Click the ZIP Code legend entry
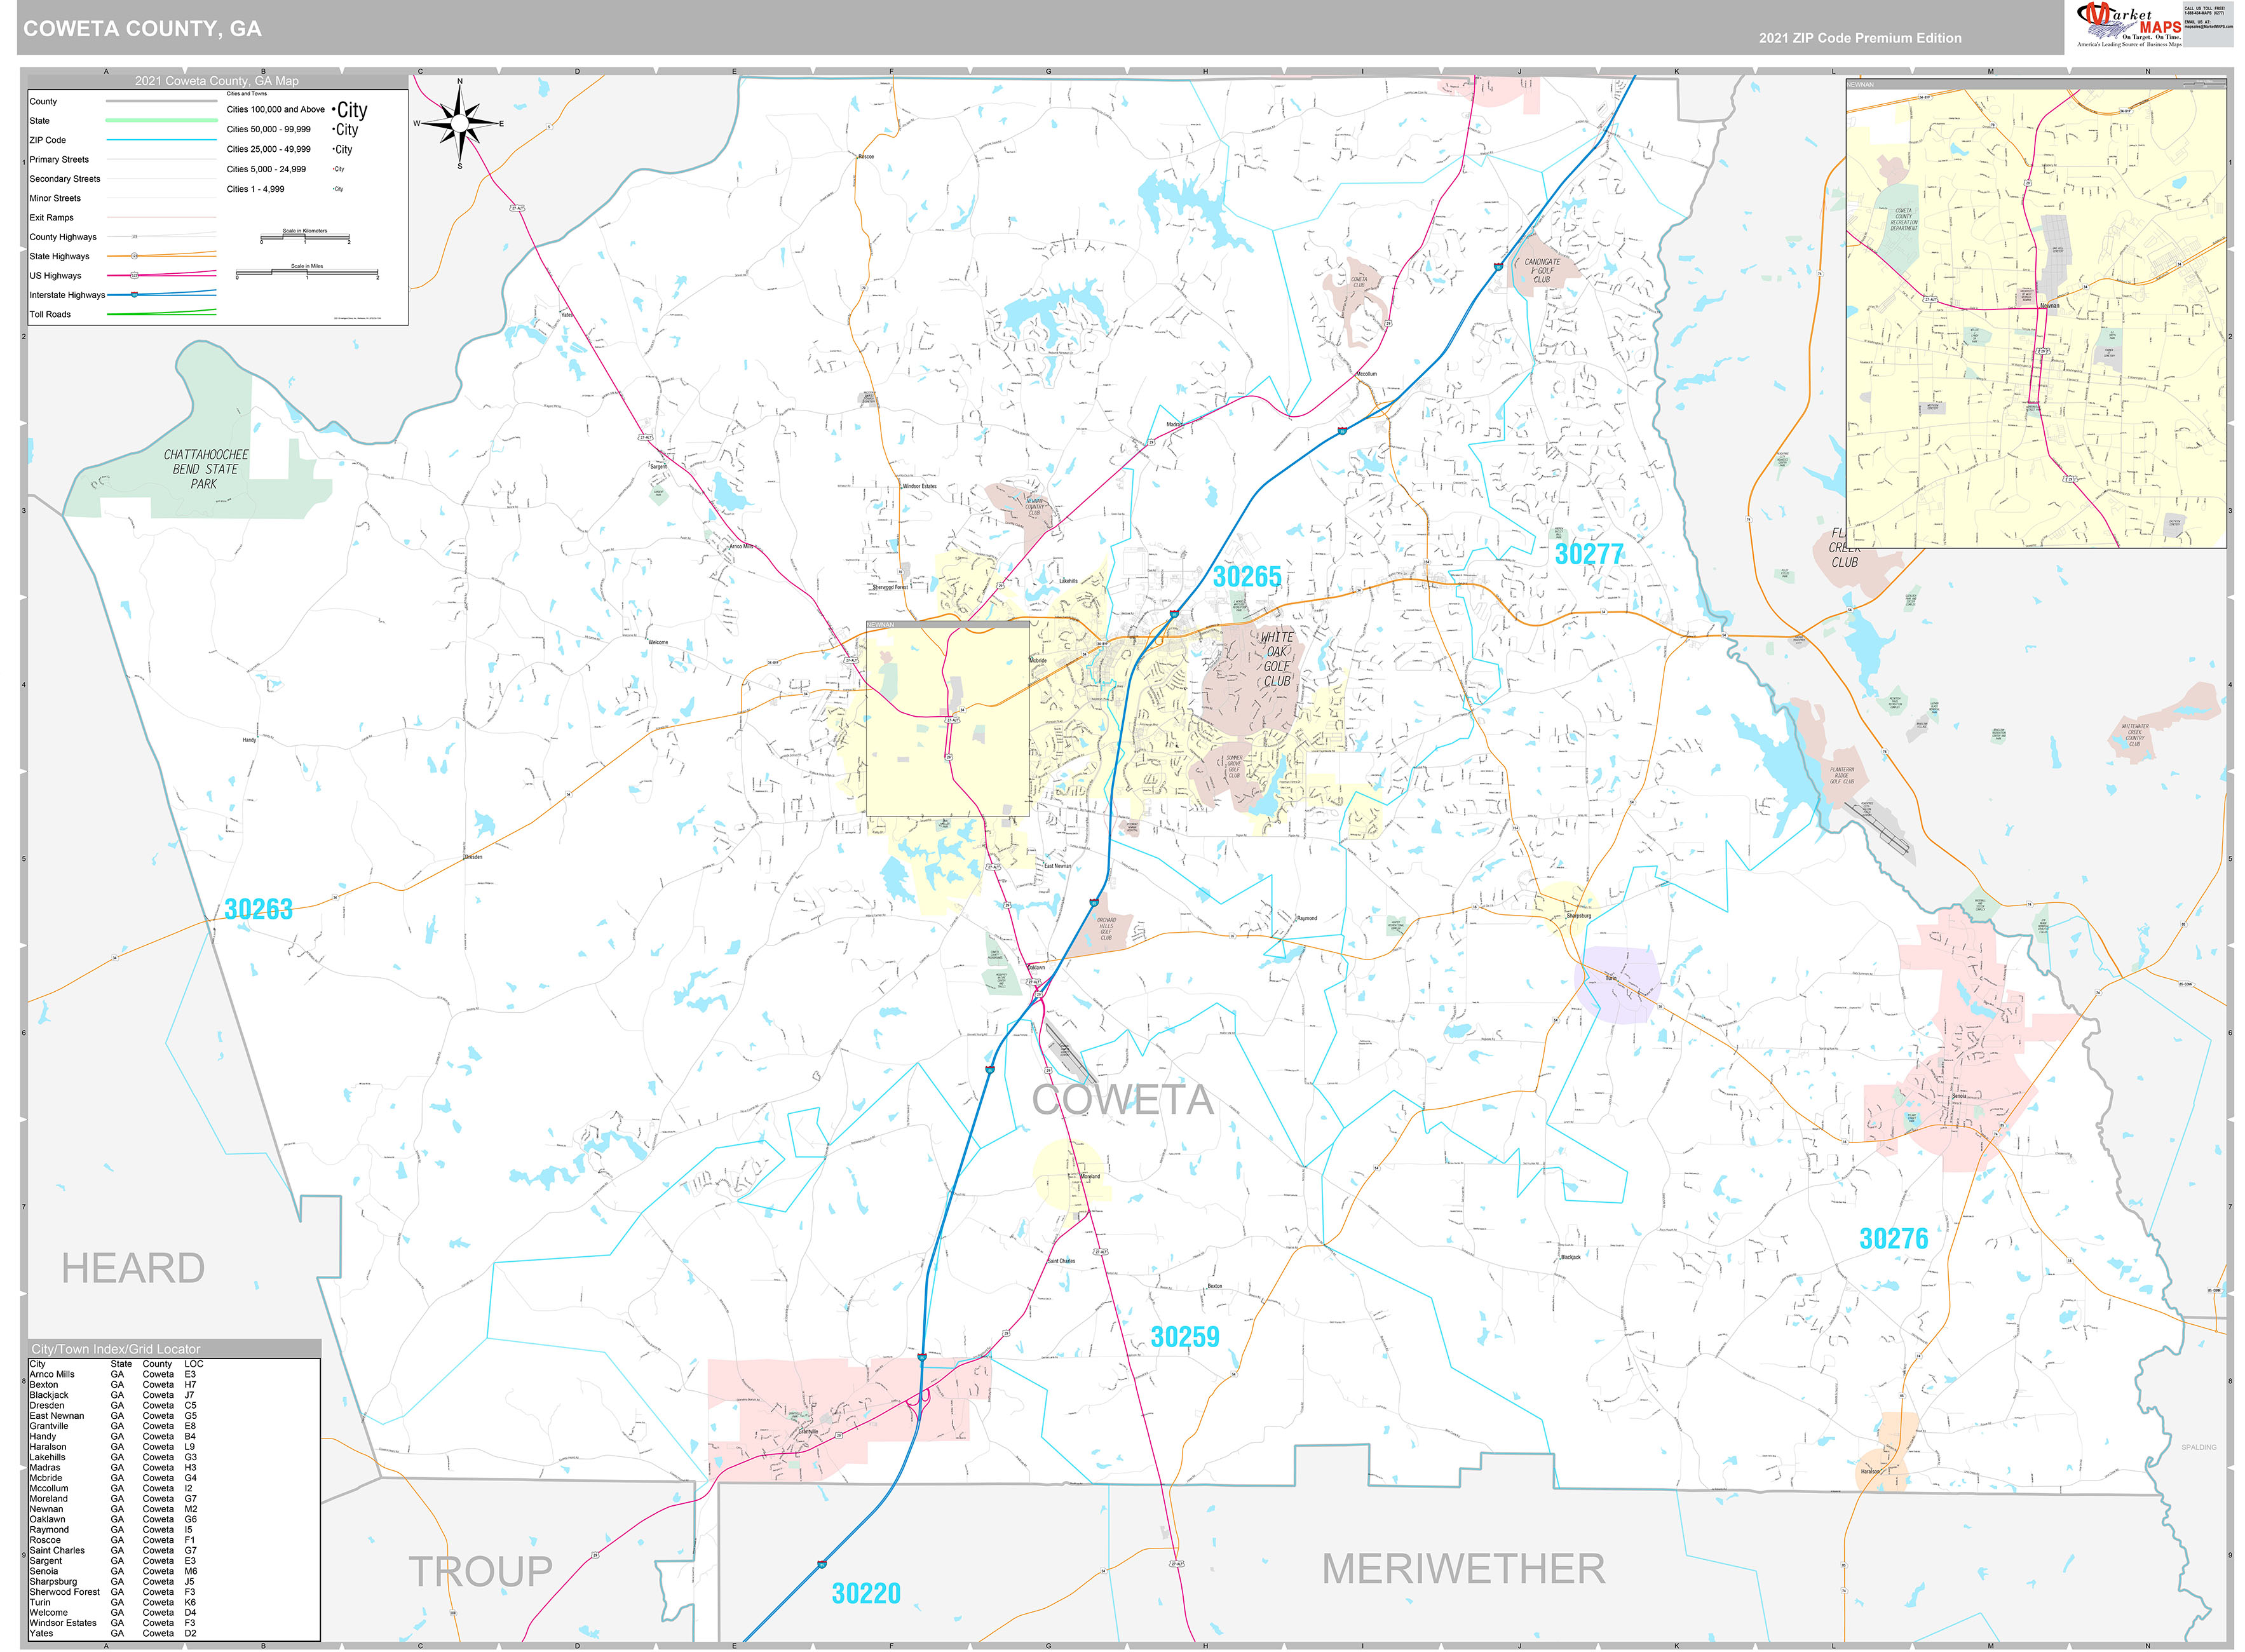The height and width of the screenshot is (1652, 2245). pos(48,140)
